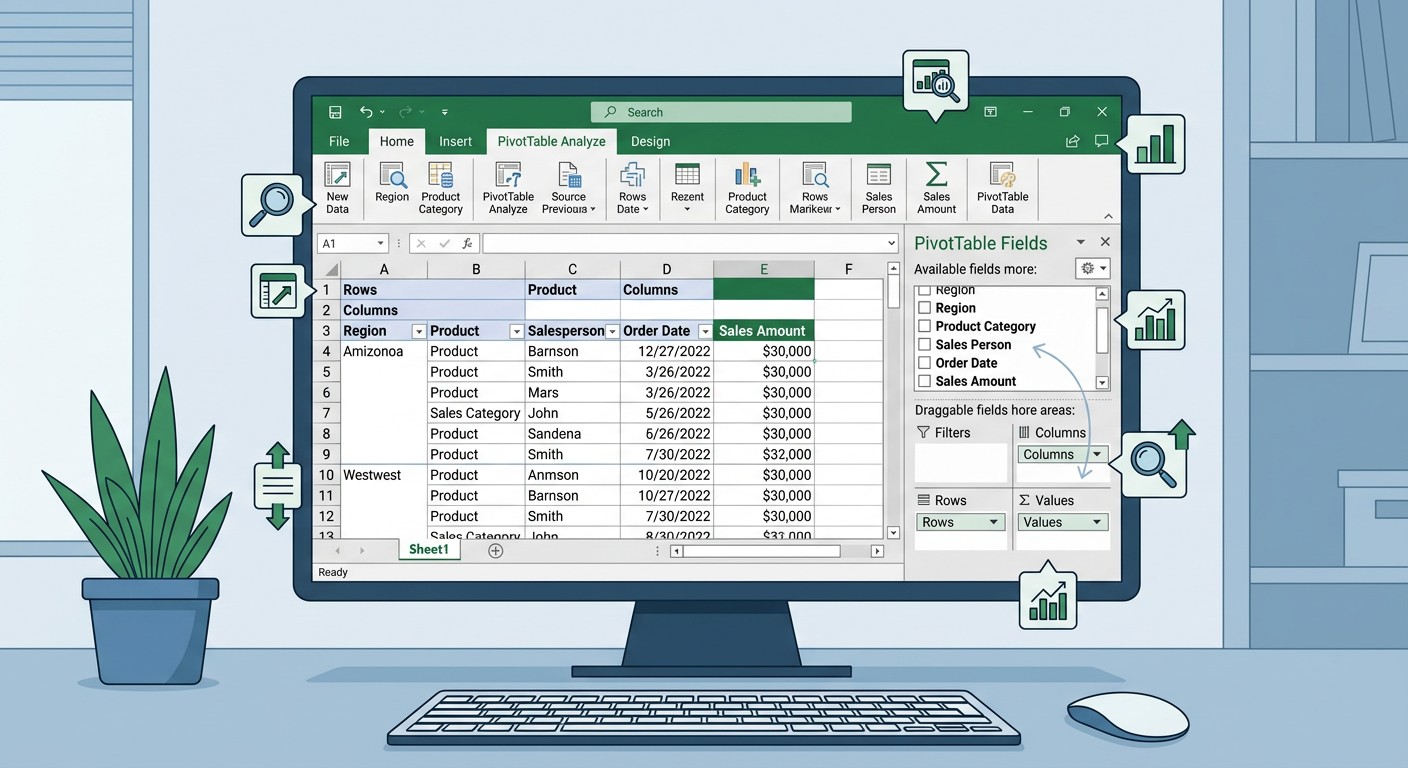Viewport: 1408px width, 768px height.
Task: Check the Region field checkbox
Action: pos(925,308)
